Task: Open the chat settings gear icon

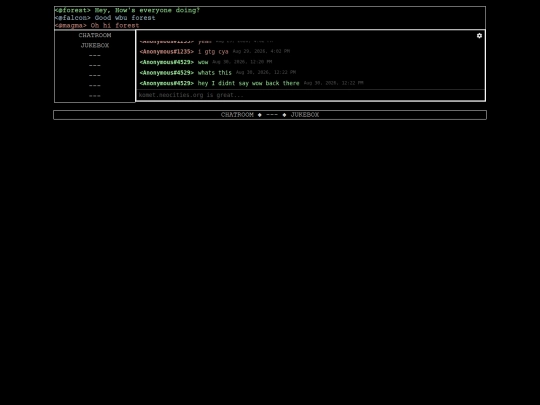Action: 479,36
